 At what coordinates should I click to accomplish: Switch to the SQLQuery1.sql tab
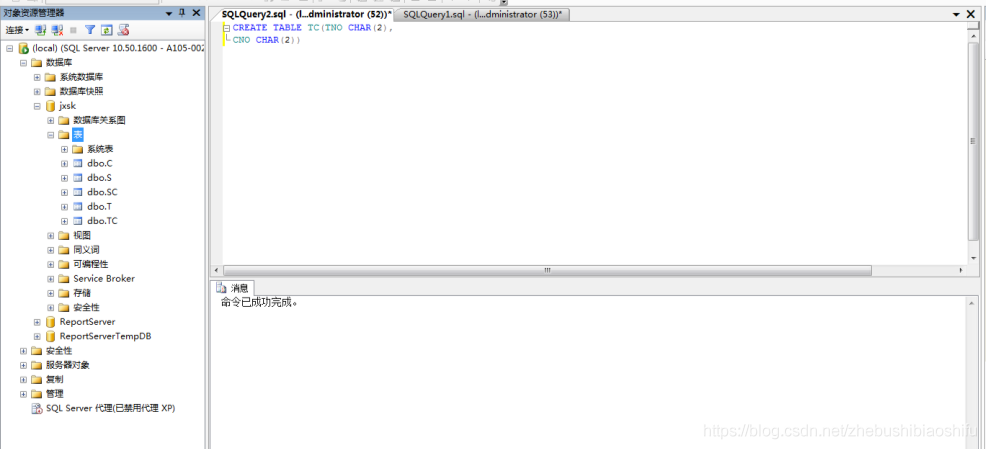pos(483,14)
